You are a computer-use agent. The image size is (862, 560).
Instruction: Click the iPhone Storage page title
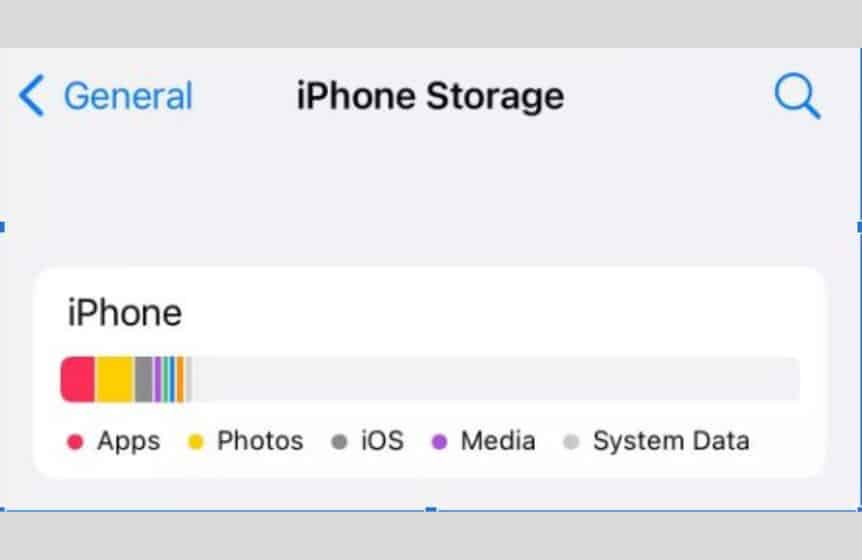coord(430,97)
